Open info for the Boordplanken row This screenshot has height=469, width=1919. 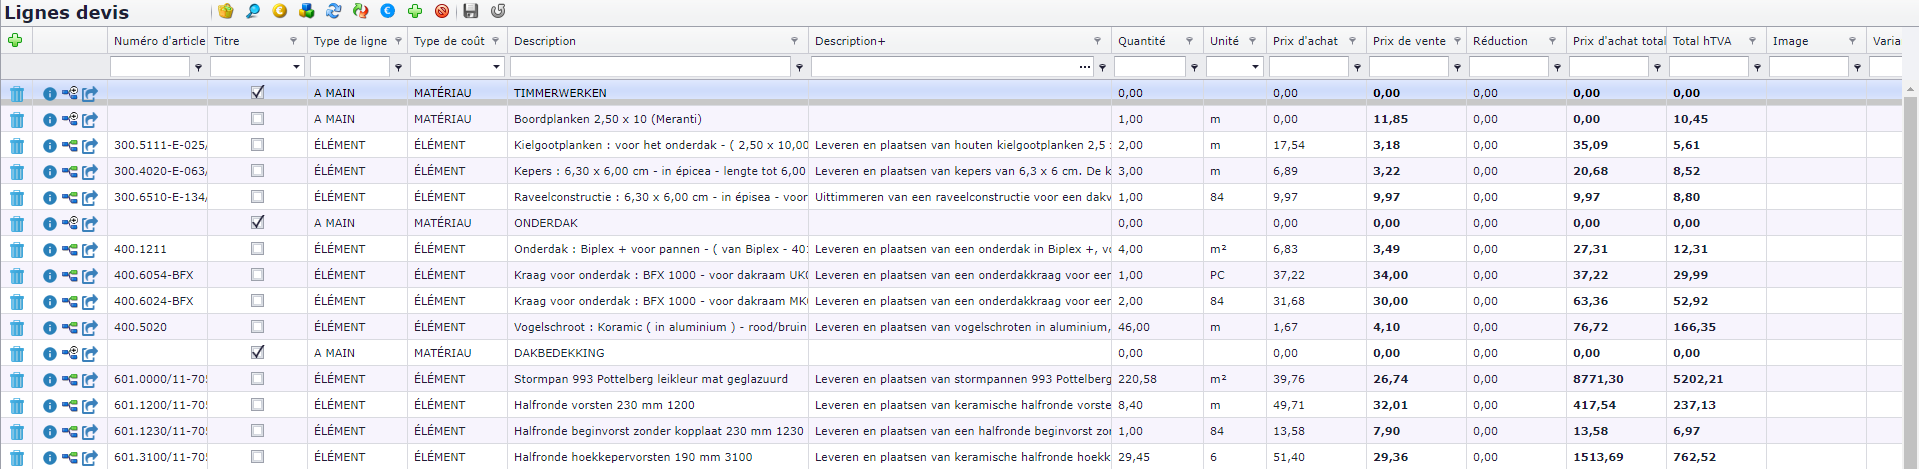click(49, 120)
